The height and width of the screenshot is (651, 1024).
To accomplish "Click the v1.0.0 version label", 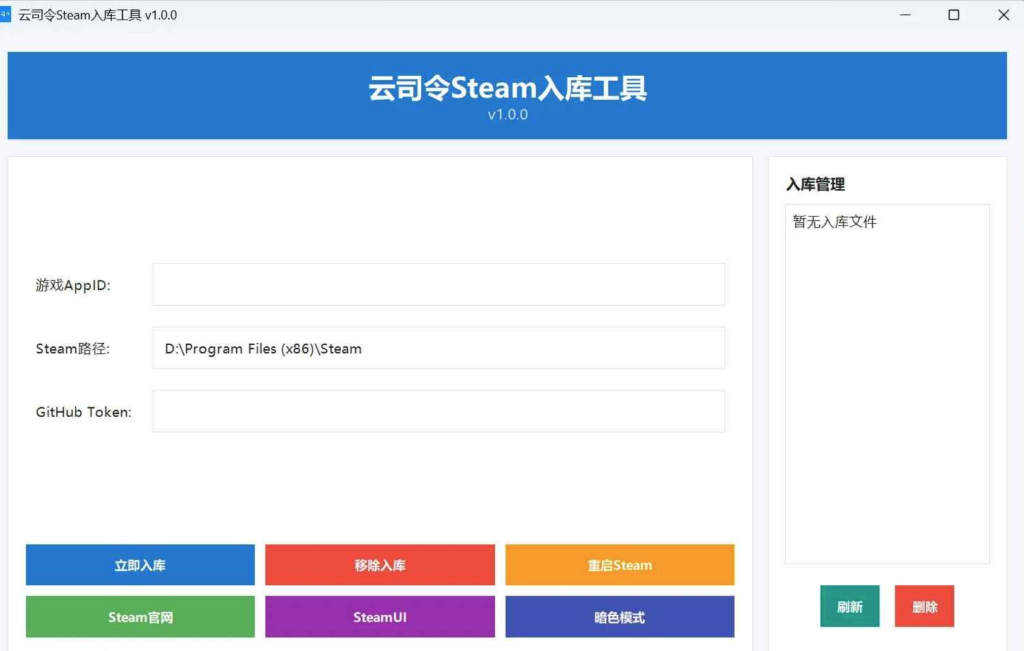I will pos(507,114).
